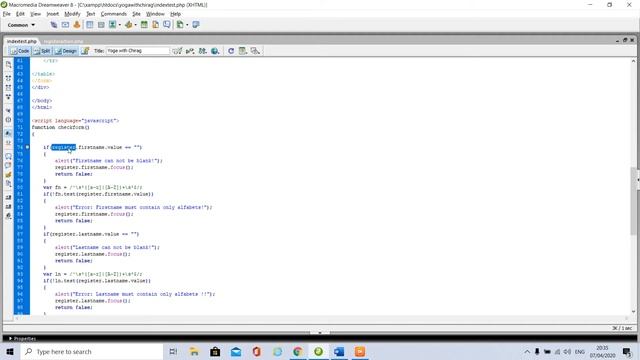Click the Templates insert icon
Viewport: 640px width, 360px height.
tap(180, 25)
